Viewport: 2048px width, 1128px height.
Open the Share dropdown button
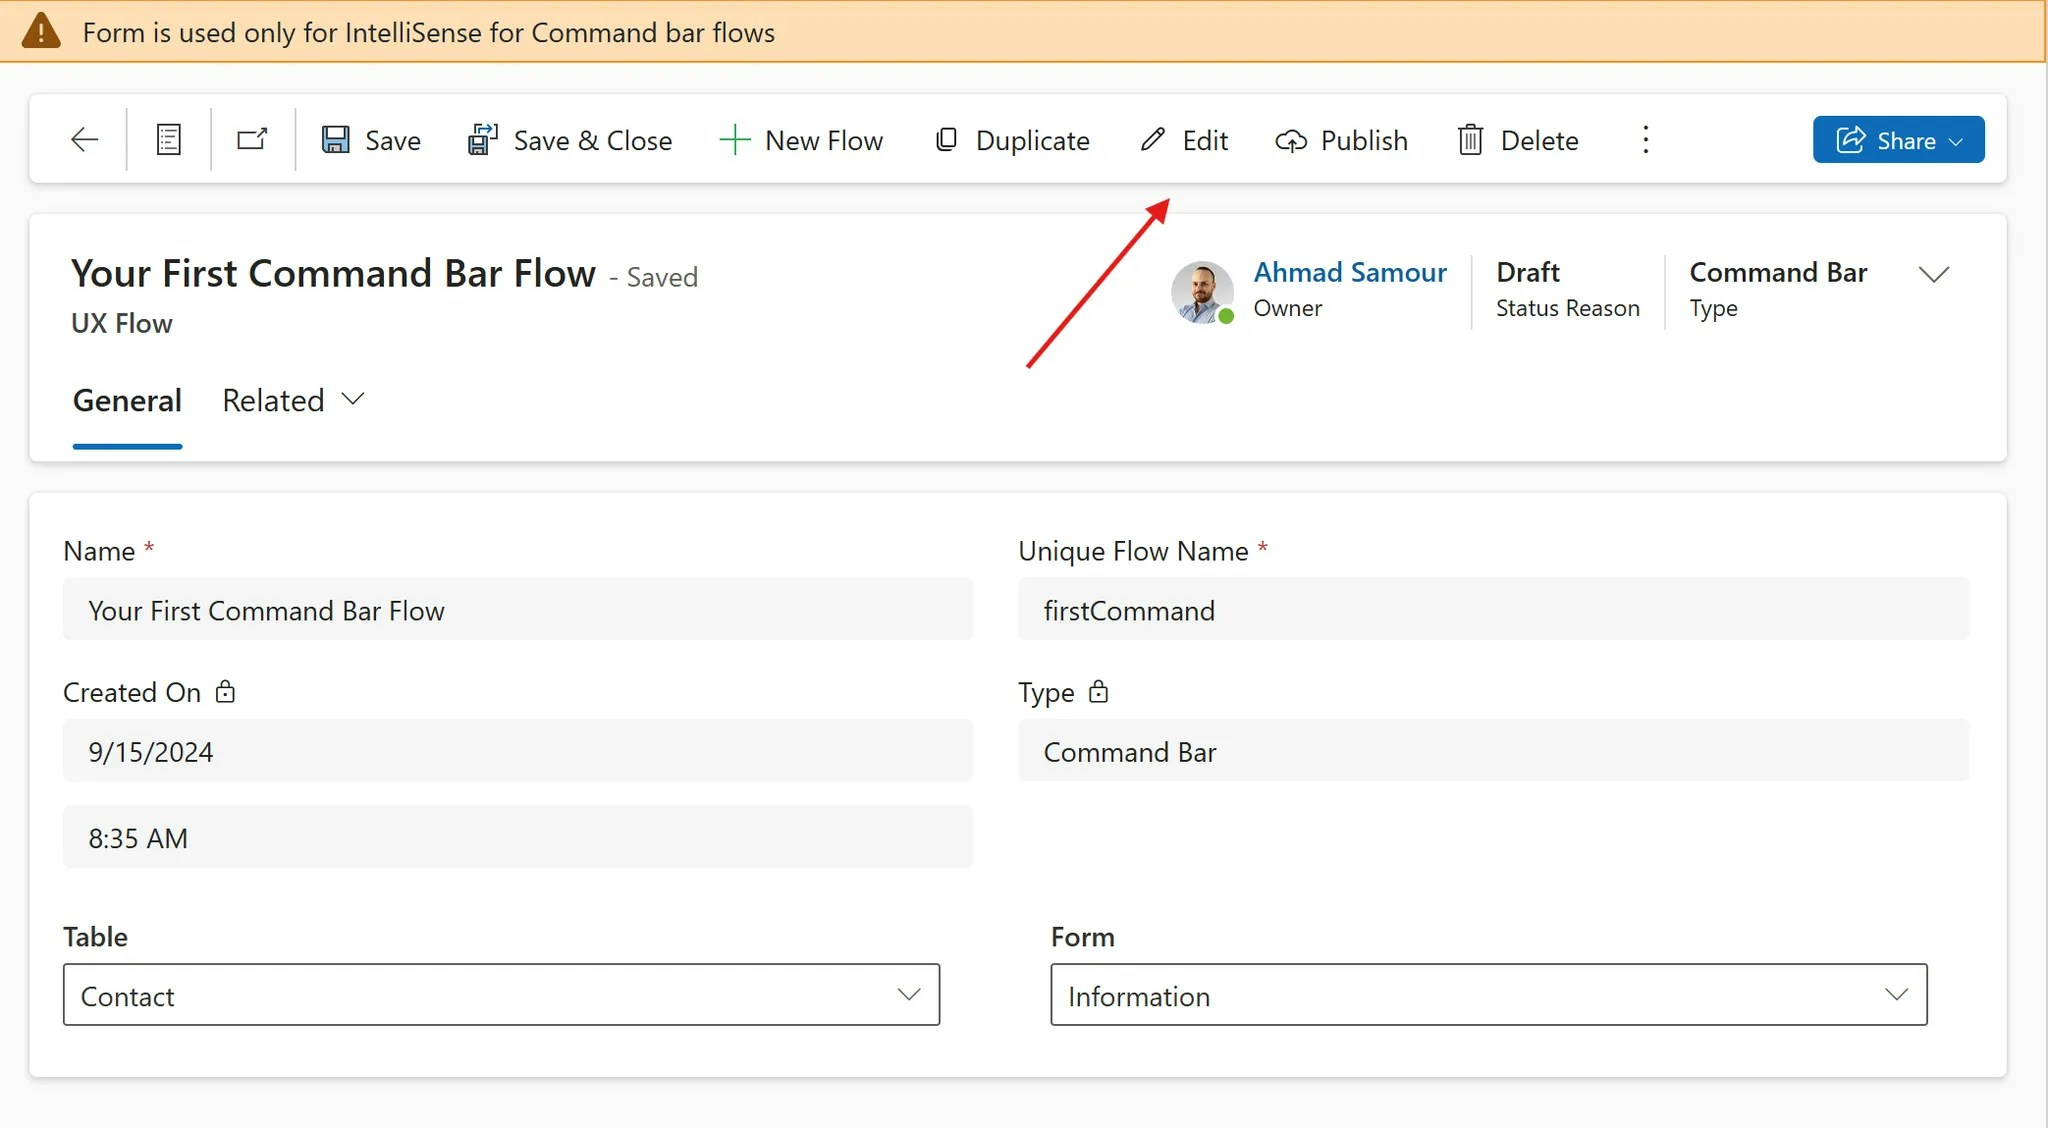tap(1898, 140)
